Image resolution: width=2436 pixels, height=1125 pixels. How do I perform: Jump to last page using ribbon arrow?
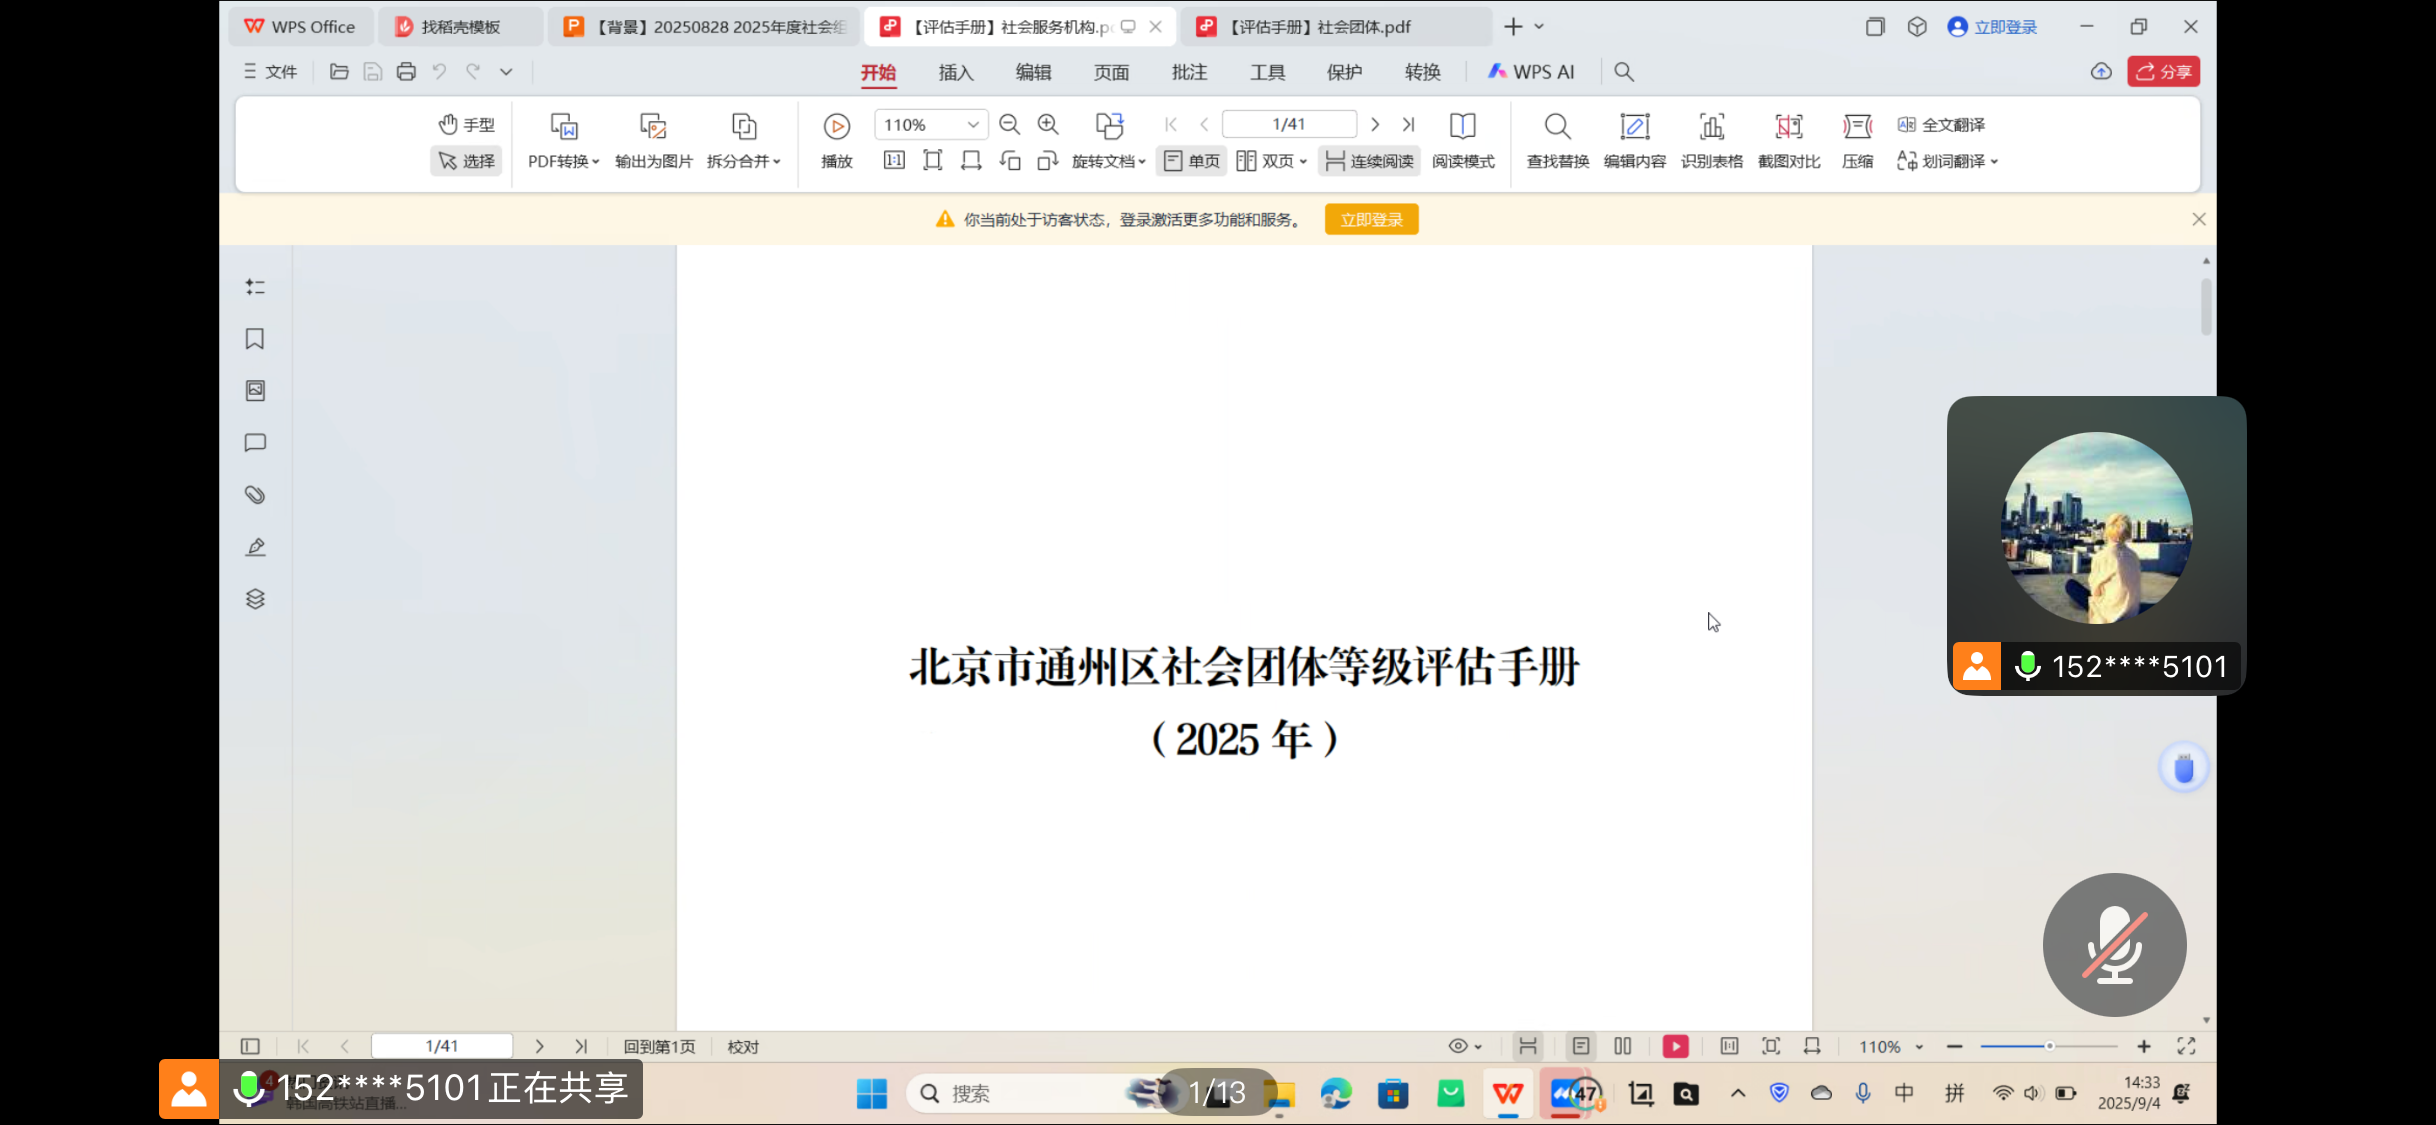click(x=1408, y=125)
